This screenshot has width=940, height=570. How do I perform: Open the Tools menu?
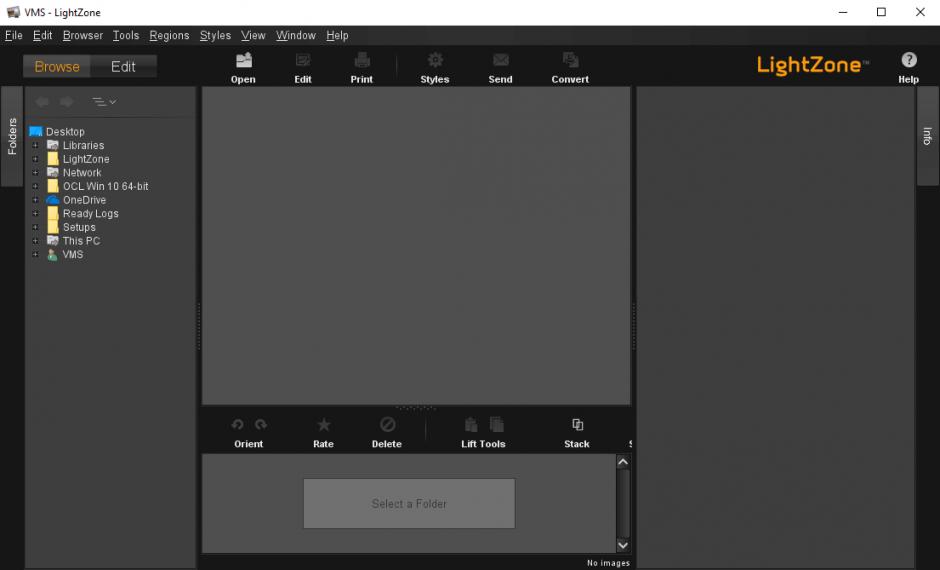(x=126, y=35)
